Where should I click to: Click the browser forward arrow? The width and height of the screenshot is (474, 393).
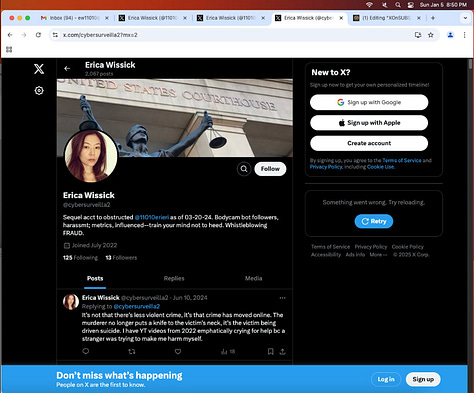coord(24,35)
